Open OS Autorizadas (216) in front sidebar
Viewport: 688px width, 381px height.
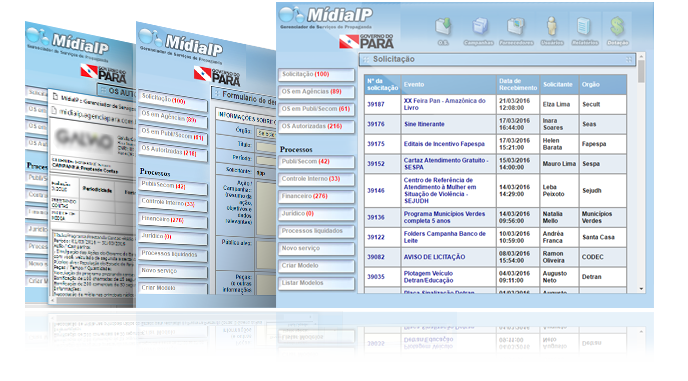click(316, 126)
